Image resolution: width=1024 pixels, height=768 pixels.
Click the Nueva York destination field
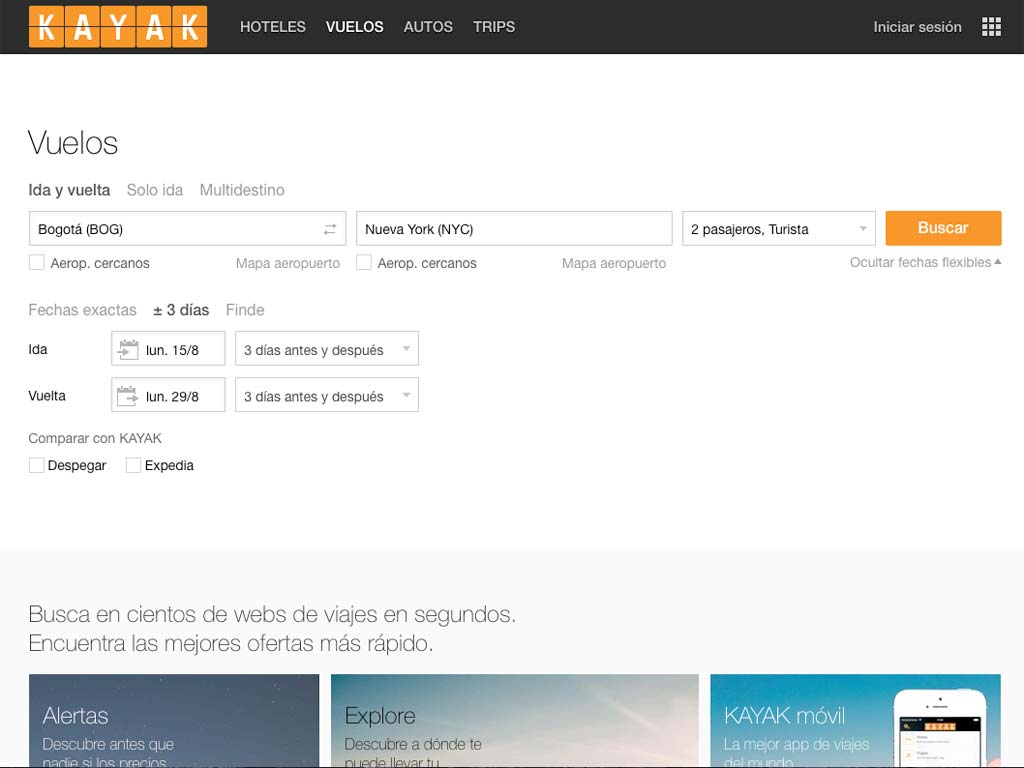click(x=513, y=228)
